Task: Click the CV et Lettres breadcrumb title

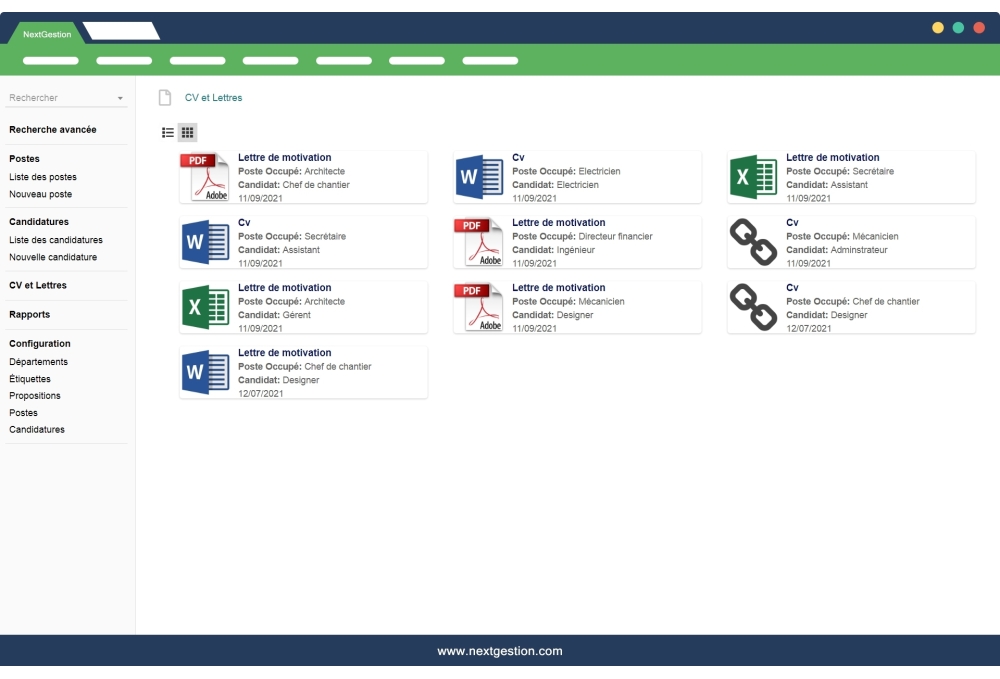Action: tap(213, 98)
